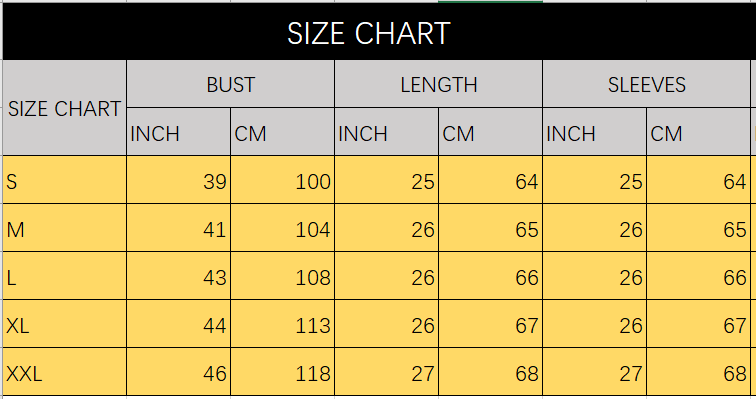This screenshot has height=399, width=756.
Task: Select the SLEEVES header cell
Action: (x=646, y=84)
